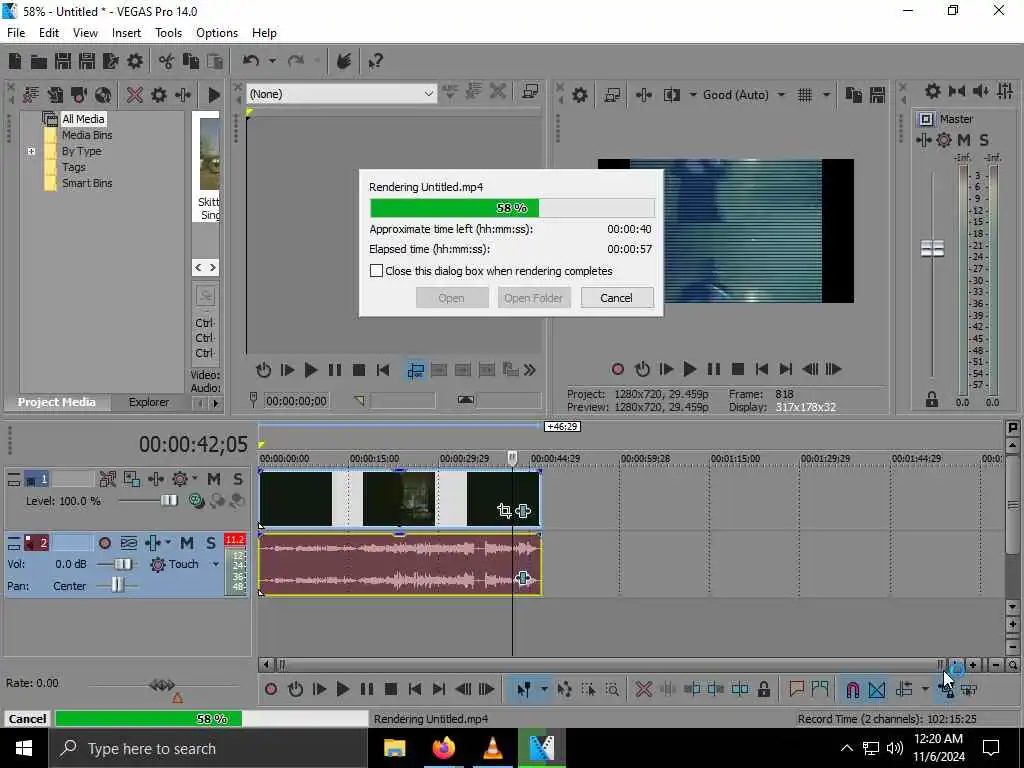The height and width of the screenshot is (768, 1024).
Task: Toggle Mute M on Master bus
Action: [x=963, y=140]
